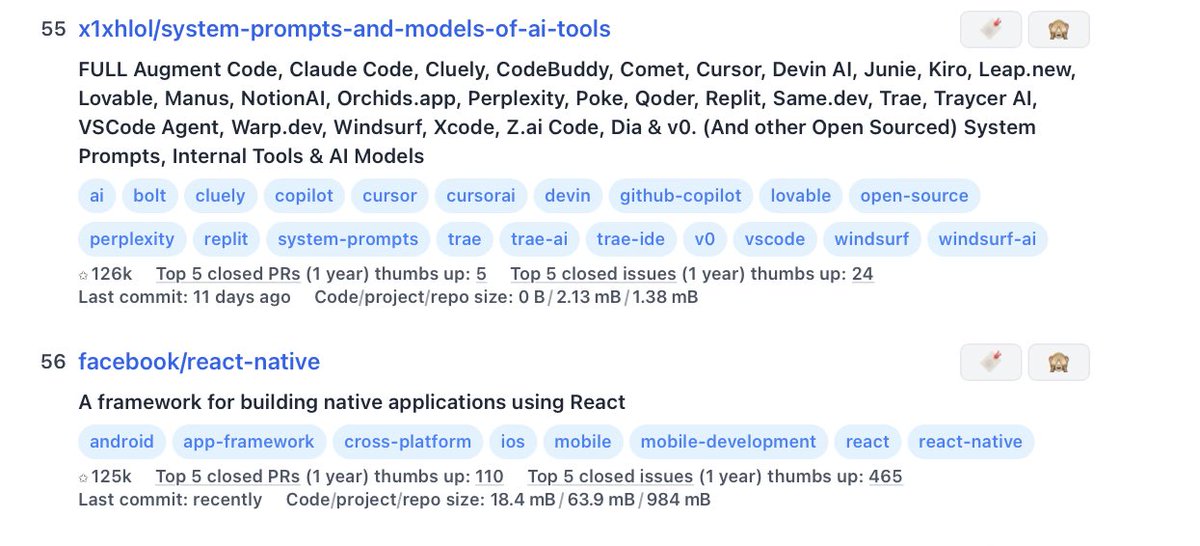Click rank number 55
This screenshot has width=1200, height=546.
pos(53,30)
